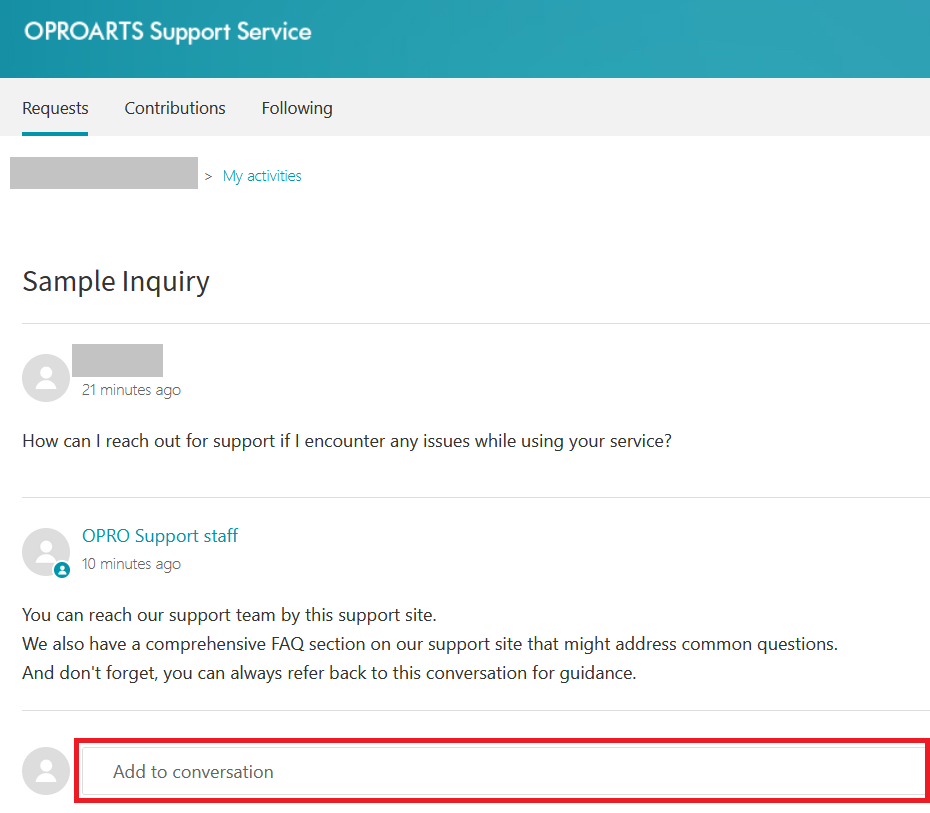Open the Requests tab
The width and height of the screenshot is (930, 813).
coord(55,108)
